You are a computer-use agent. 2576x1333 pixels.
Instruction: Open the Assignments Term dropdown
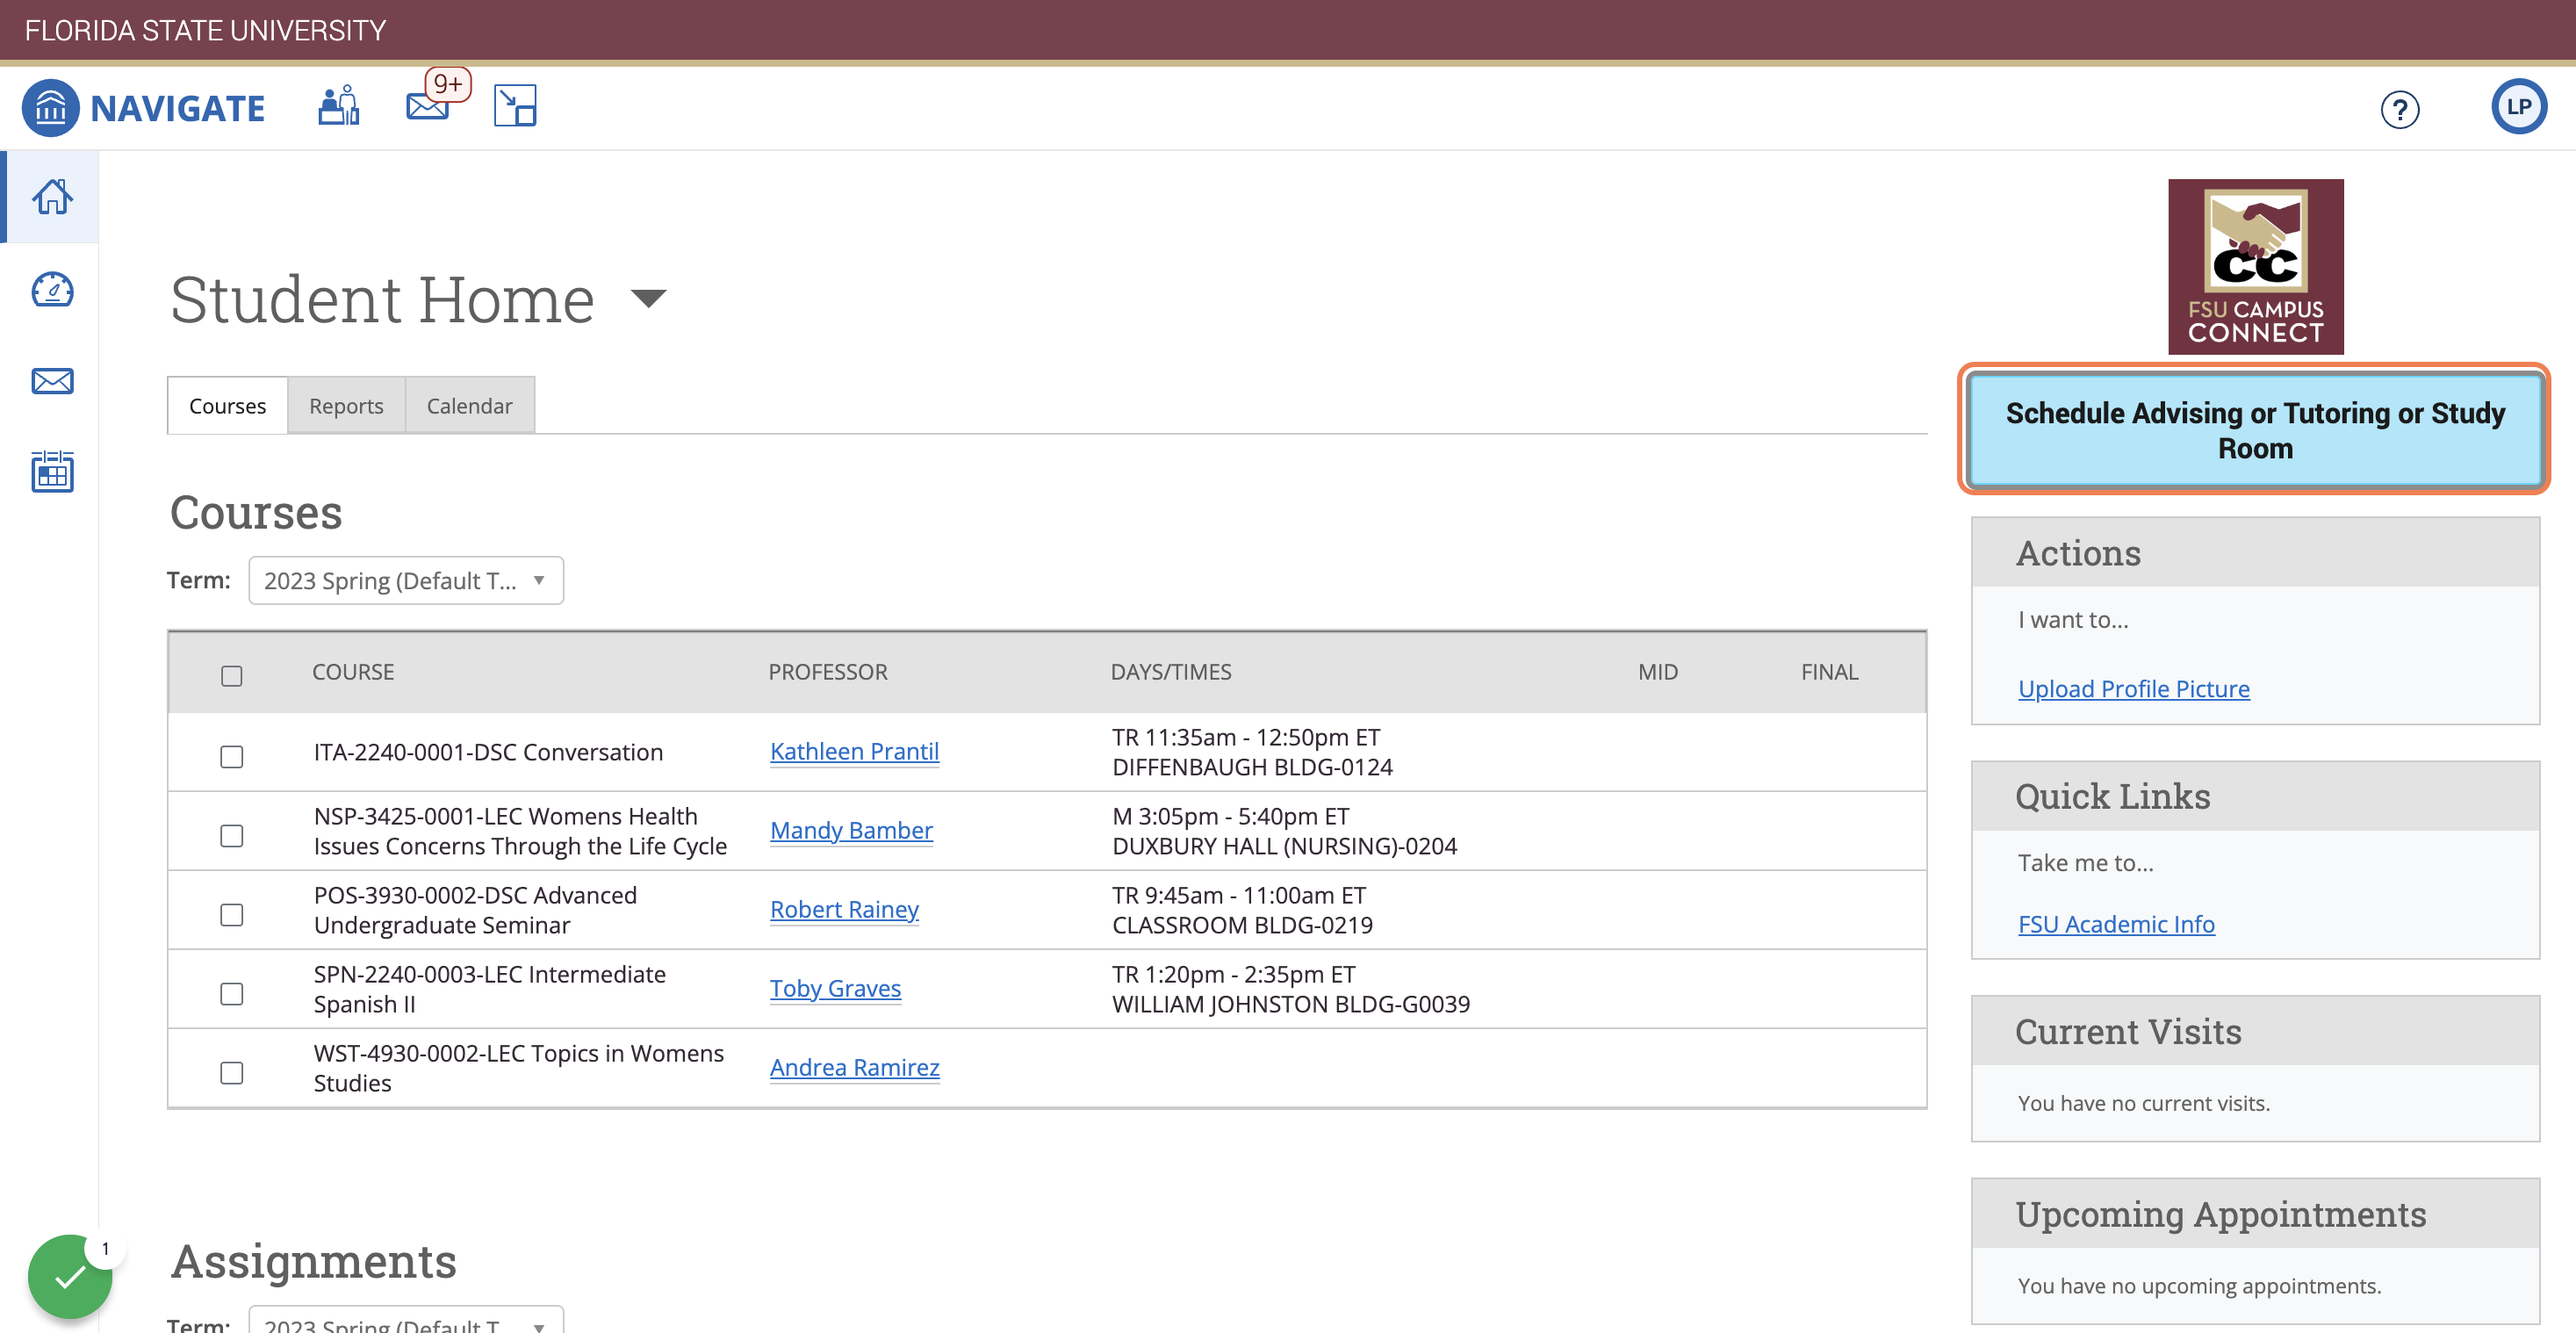pyautogui.click(x=406, y=1320)
